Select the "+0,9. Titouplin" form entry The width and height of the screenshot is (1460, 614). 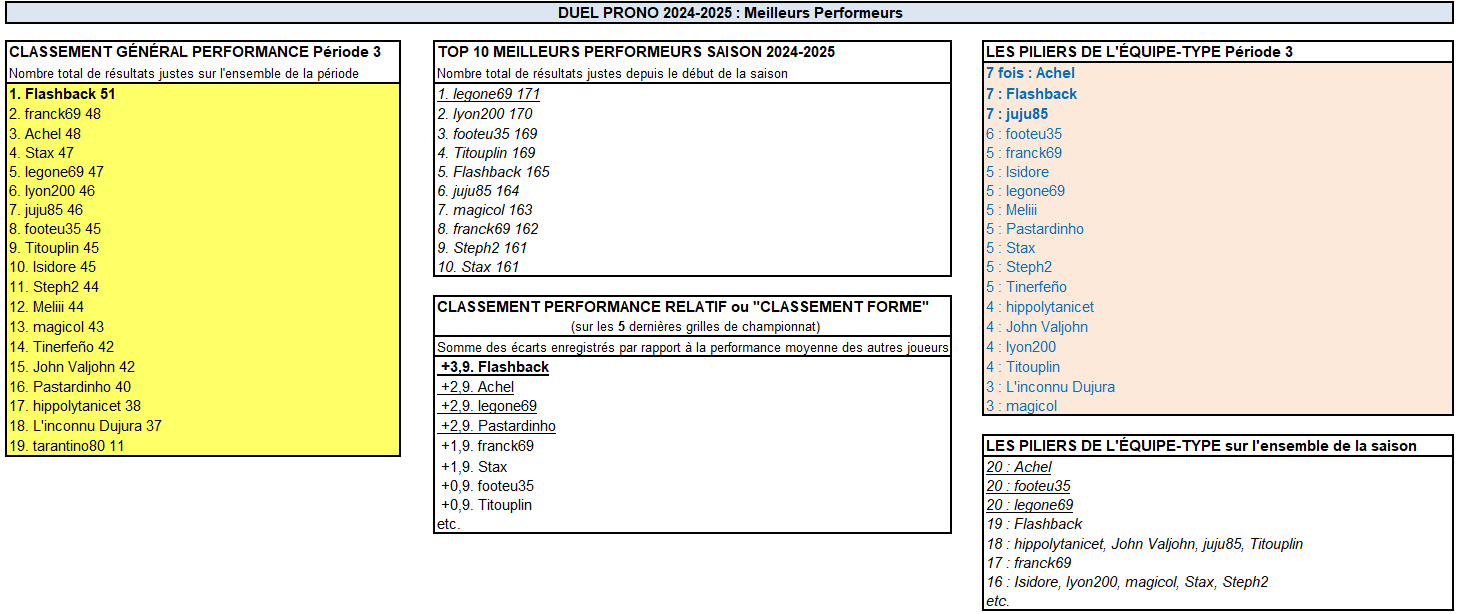click(486, 505)
